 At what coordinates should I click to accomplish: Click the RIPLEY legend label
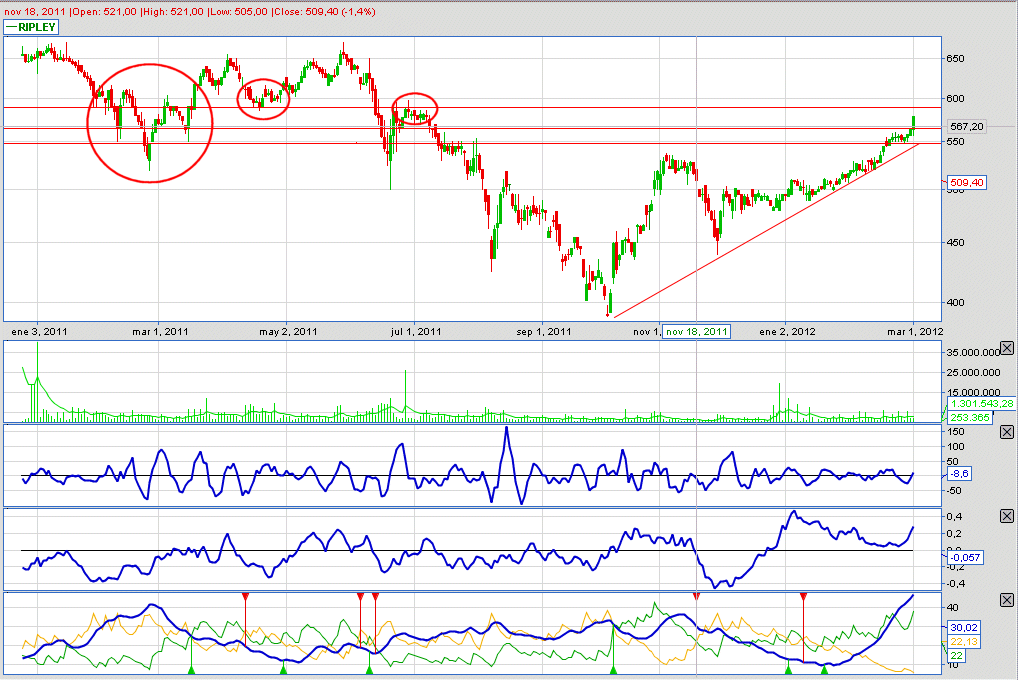[35, 28]
